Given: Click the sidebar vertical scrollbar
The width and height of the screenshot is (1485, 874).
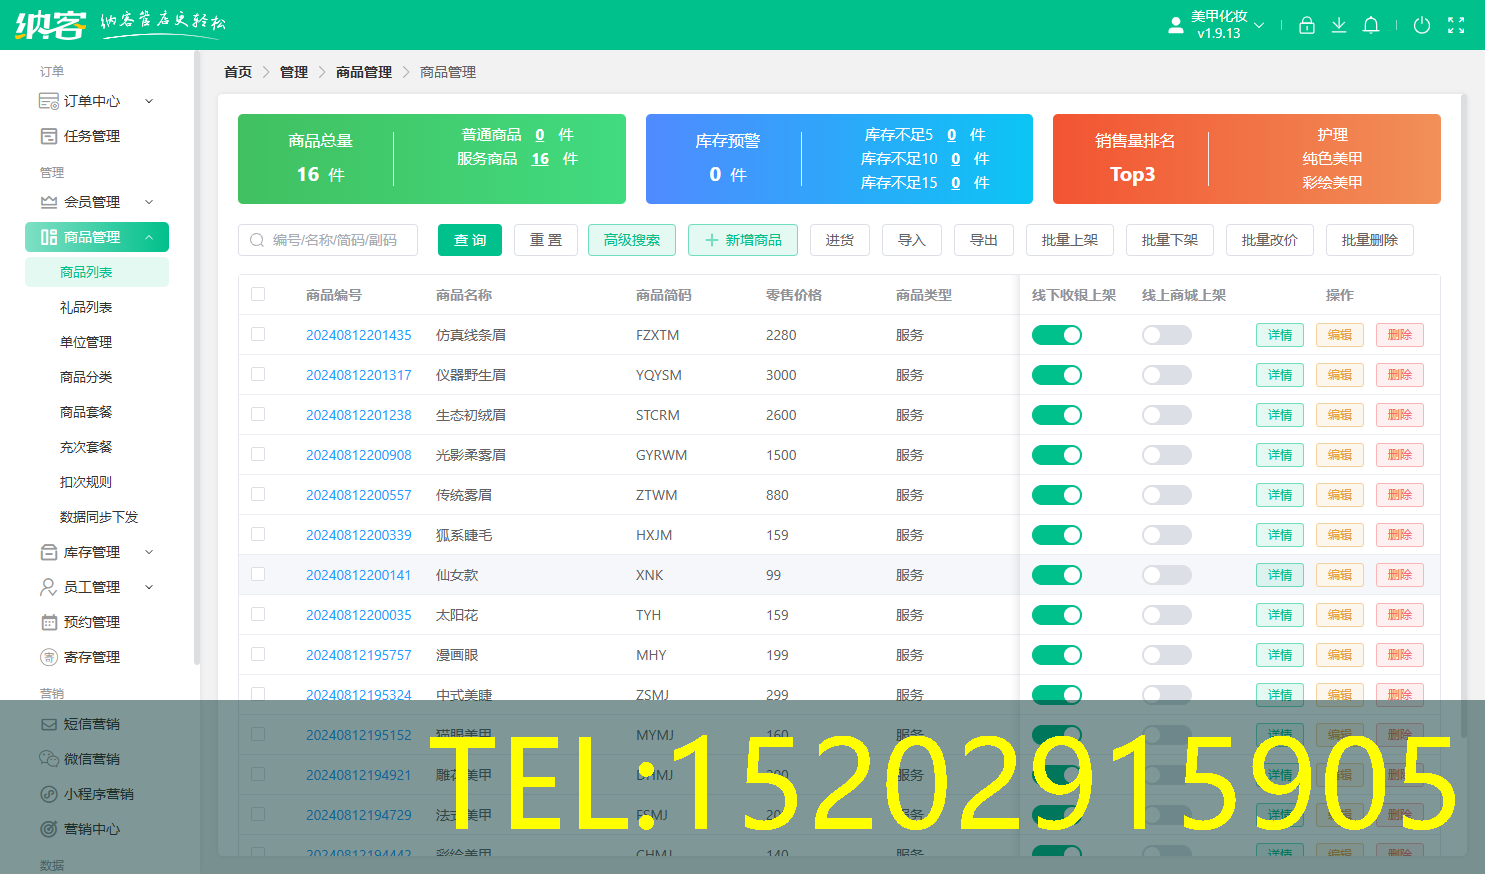Looking at the screenshot, I should pos(196,360).
